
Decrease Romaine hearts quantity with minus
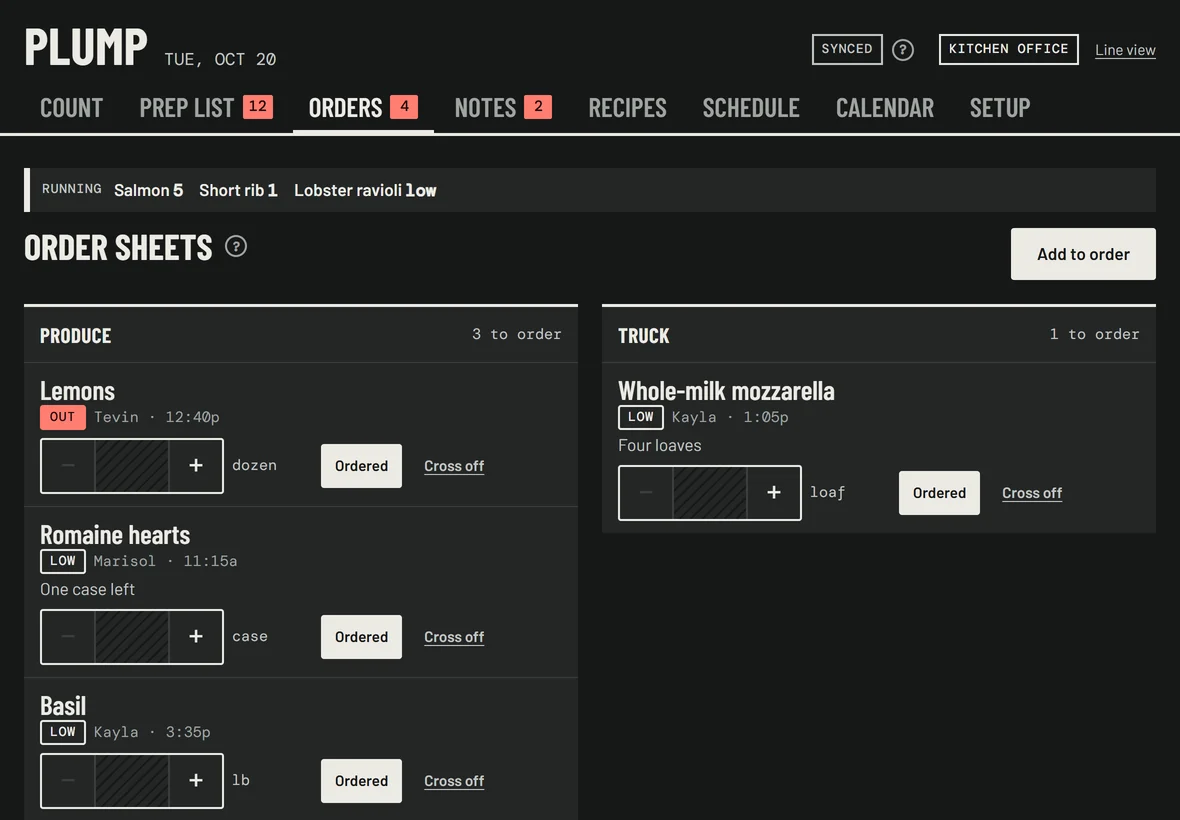68,636
